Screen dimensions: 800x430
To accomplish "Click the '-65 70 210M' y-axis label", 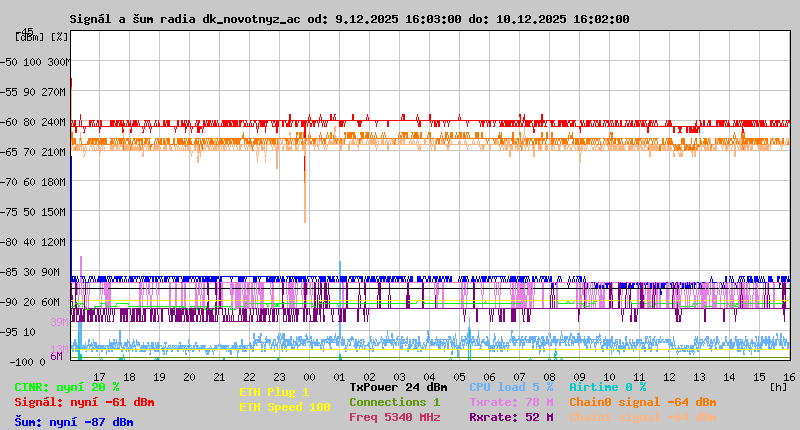I will (x=33, y=152).
